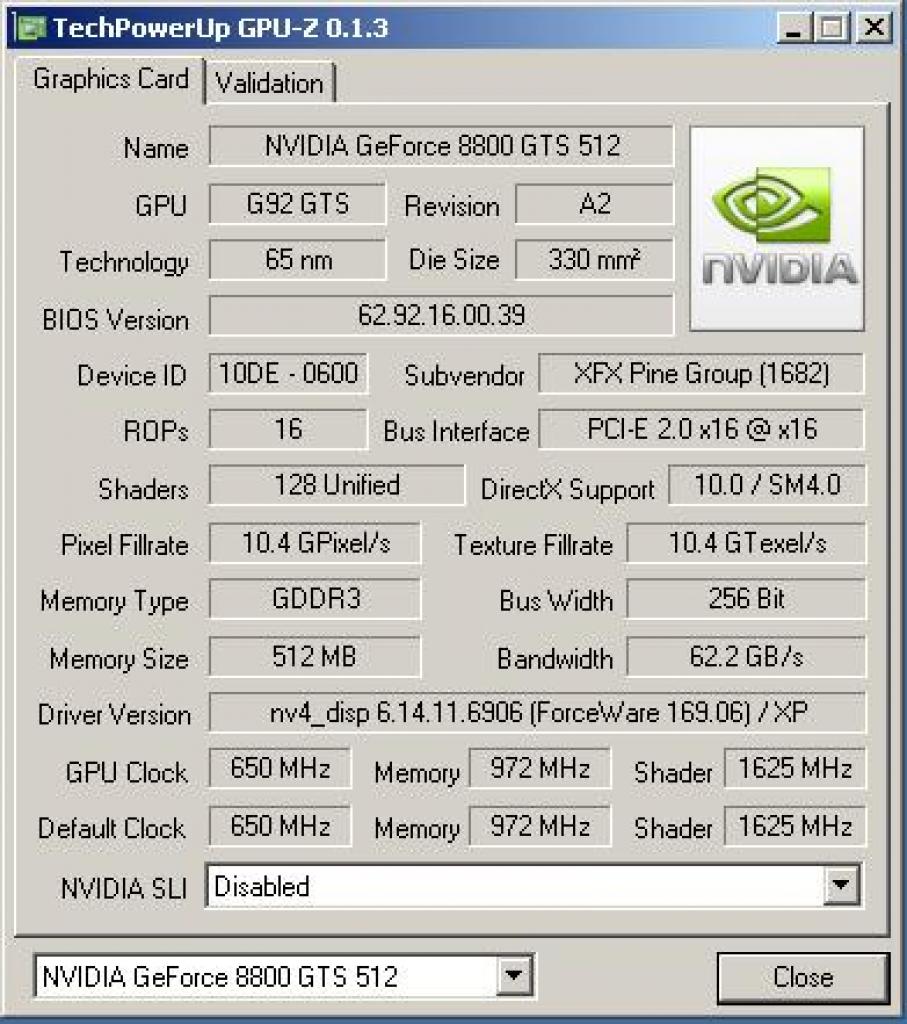
Task: Click the Bandwidth field 62.2 GB/s
Action: tap(746, 657)
